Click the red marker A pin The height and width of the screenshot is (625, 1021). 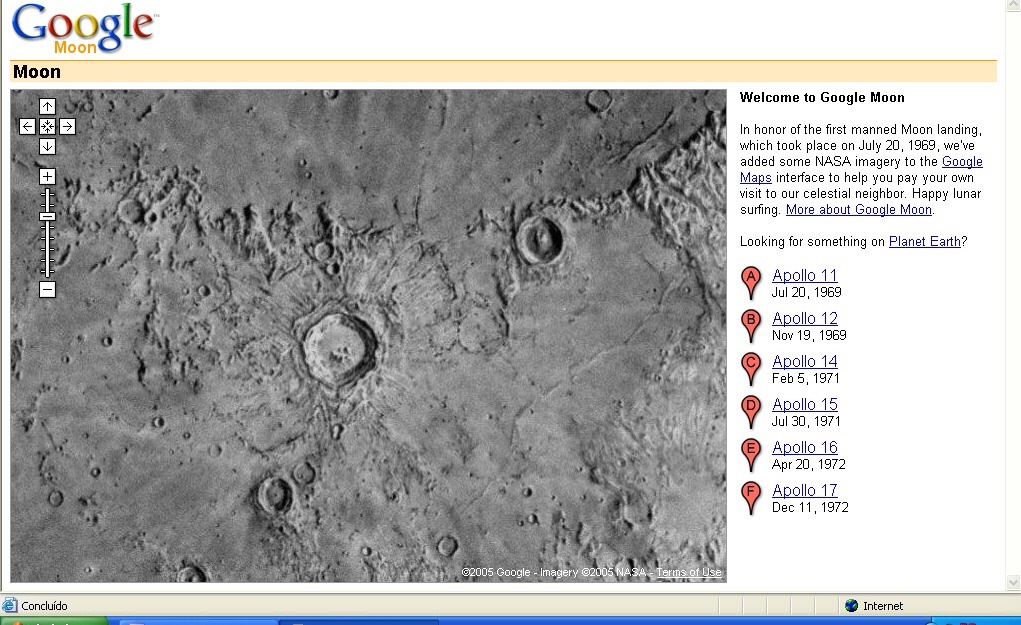[751, 283]
